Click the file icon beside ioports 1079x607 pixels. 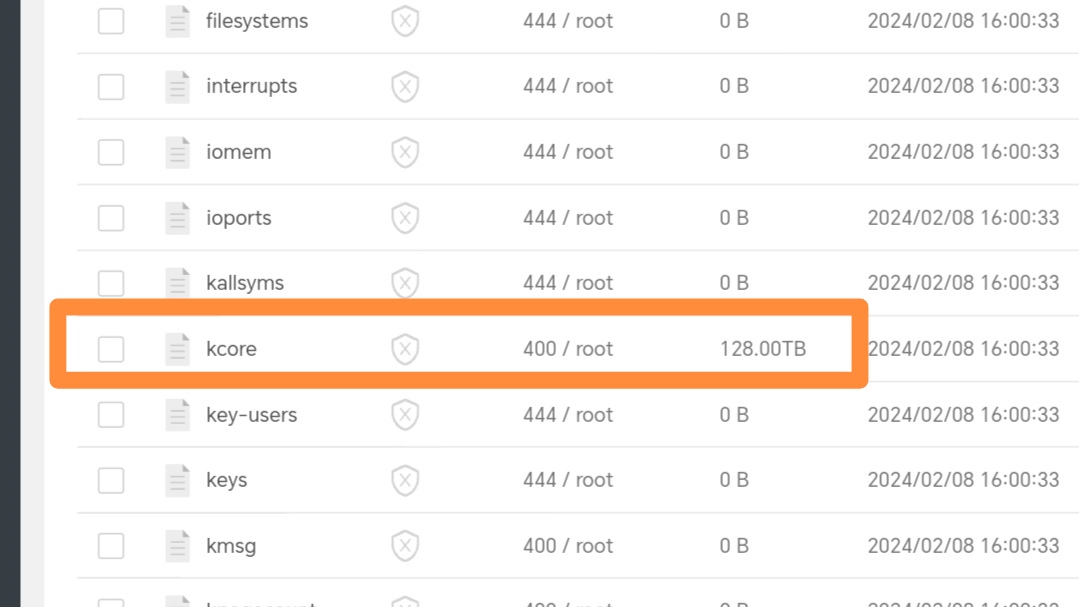tap(178, 217)
